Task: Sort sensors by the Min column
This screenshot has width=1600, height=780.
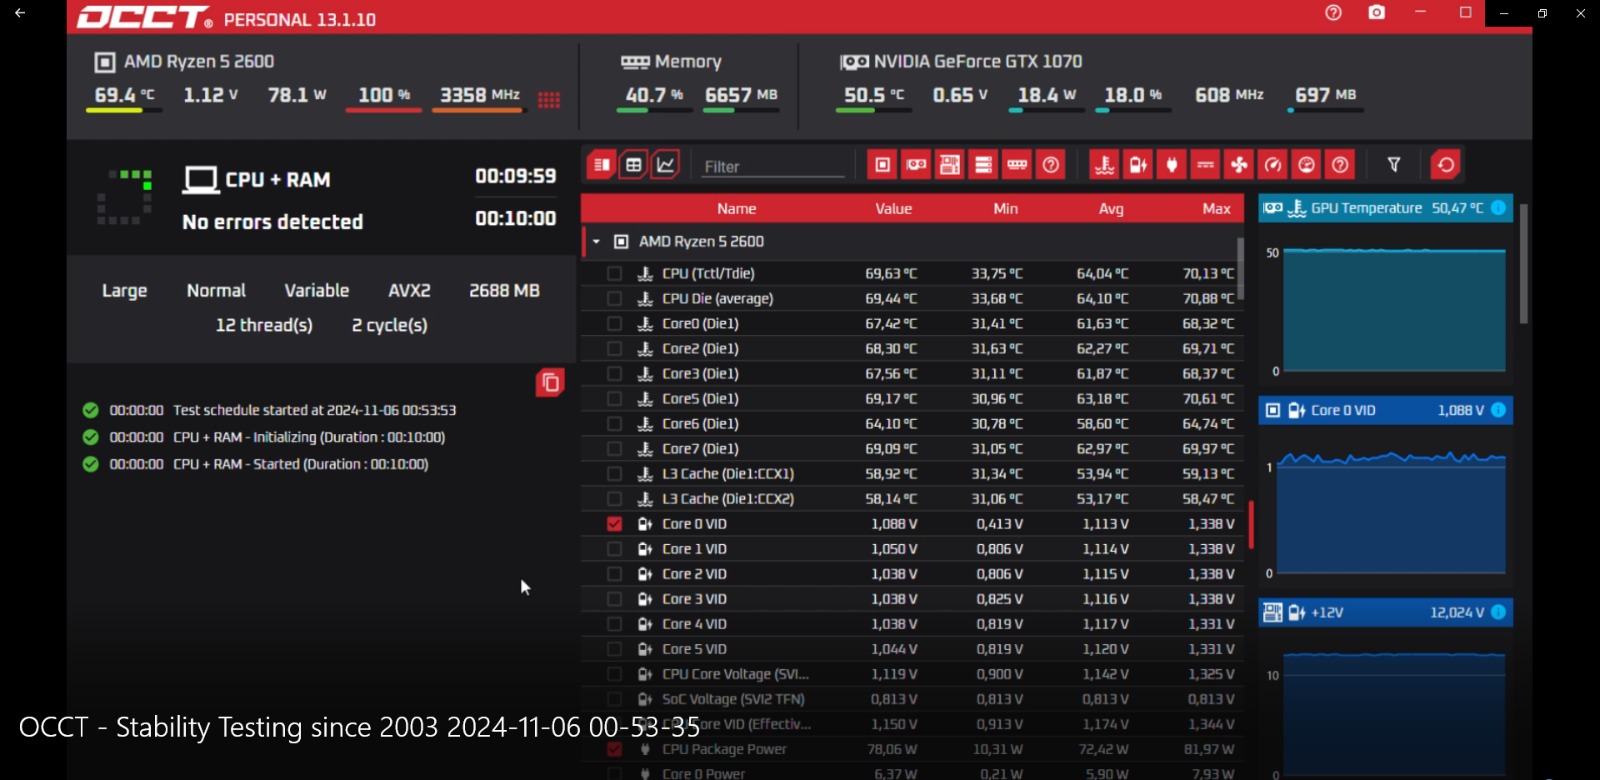Action: (x=1005, y=208)
